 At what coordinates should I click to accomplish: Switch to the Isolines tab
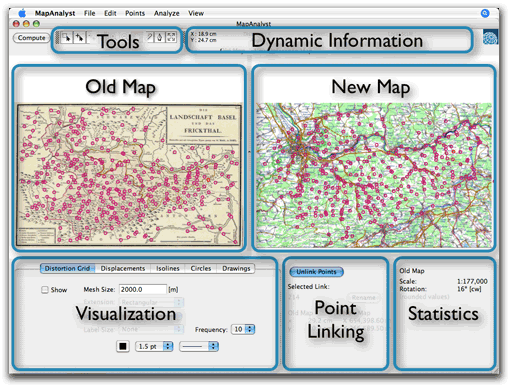point(168,268)
